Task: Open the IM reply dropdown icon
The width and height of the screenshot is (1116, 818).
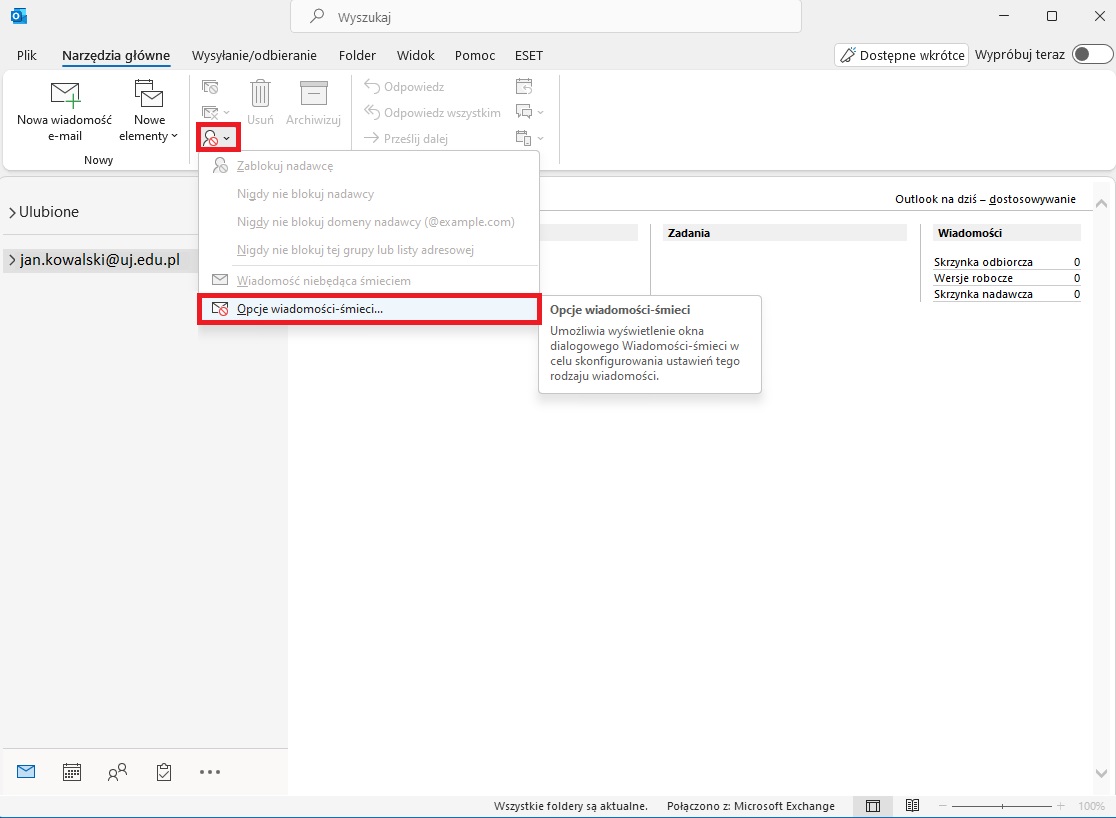Action: [x=530, y=112]
